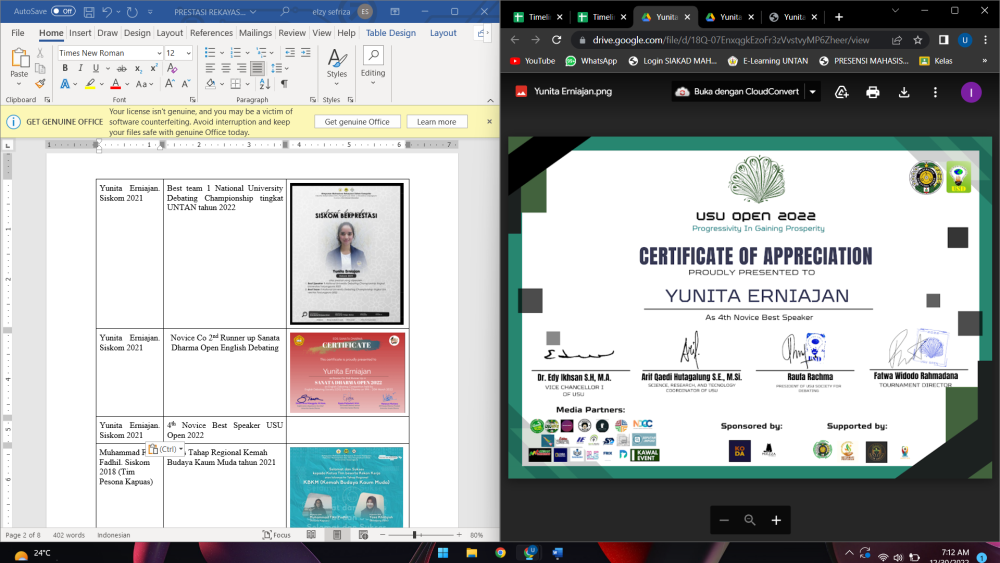Open the Table Design ribbon tab
This screenshot has width=1000, height=563.
391,33
